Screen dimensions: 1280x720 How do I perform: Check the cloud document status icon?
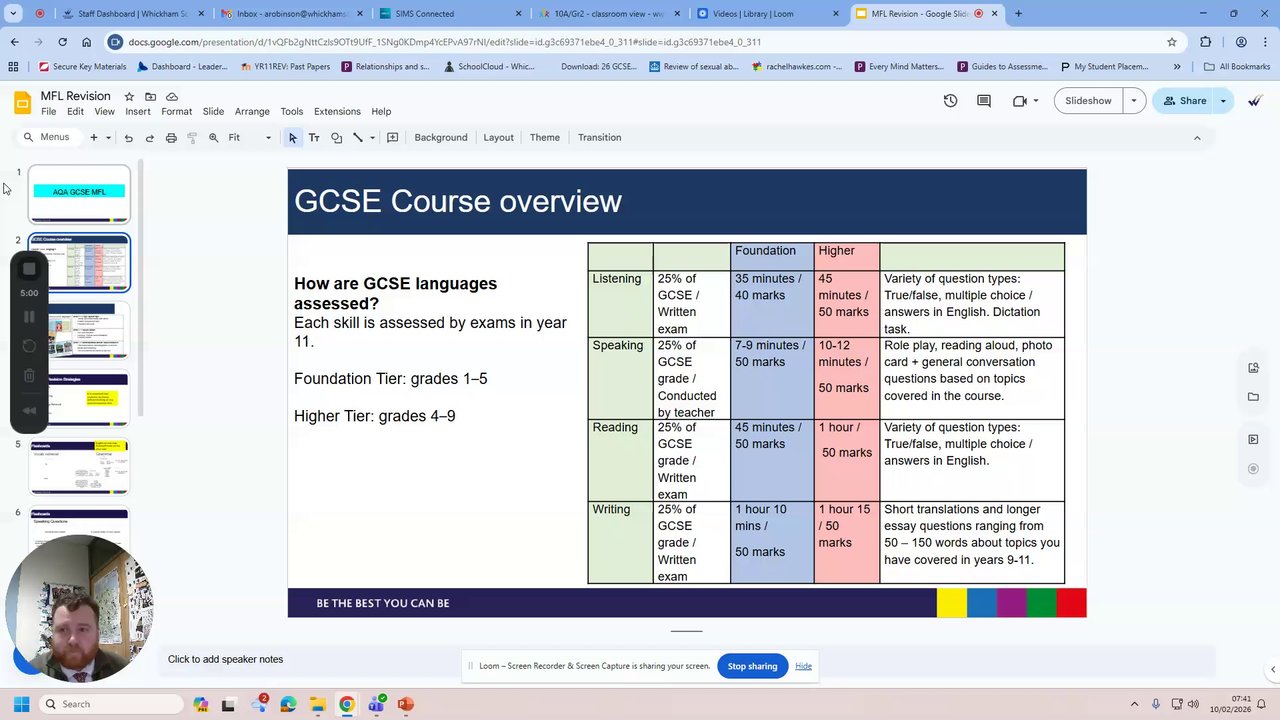point(172,96)
